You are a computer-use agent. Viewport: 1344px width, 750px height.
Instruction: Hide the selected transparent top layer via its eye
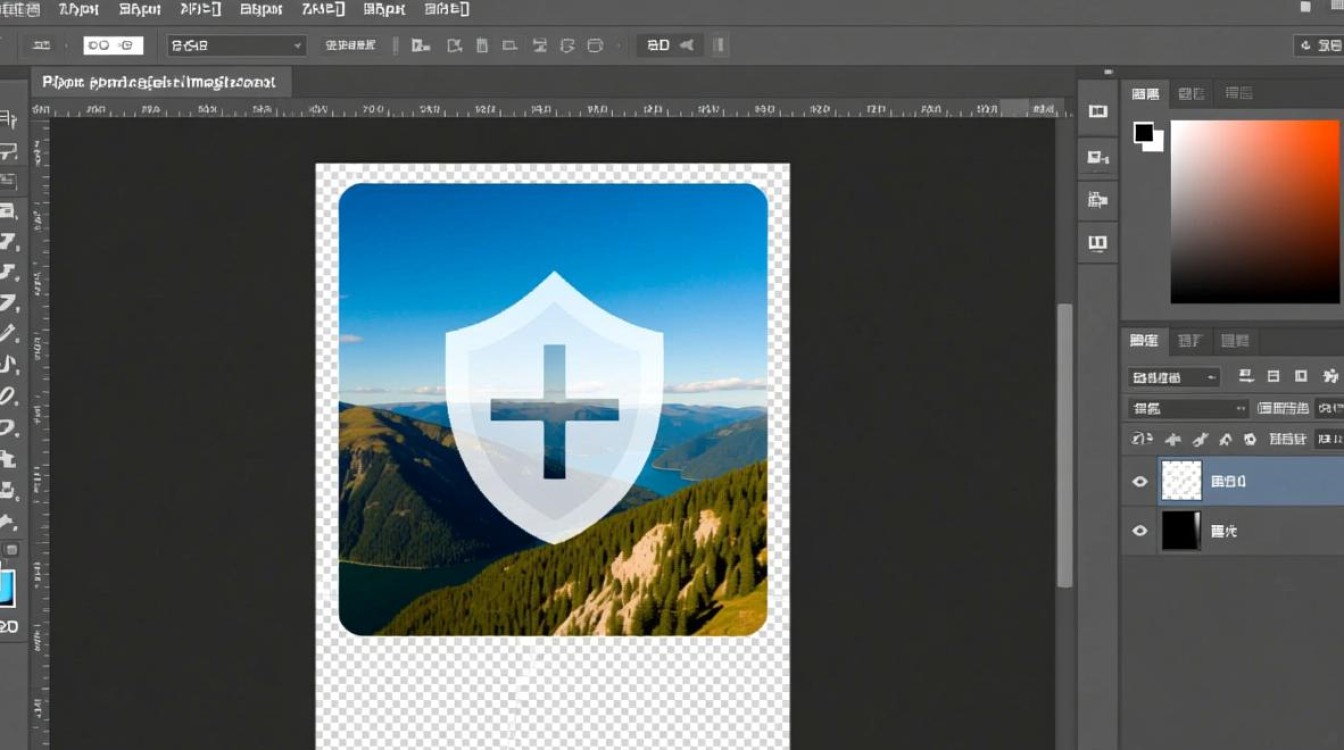[1139, 482]
